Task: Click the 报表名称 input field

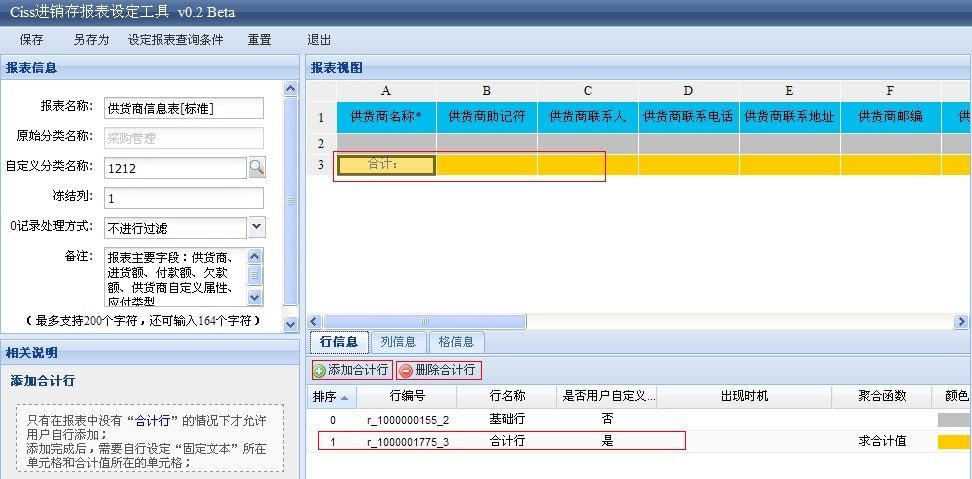Action: pos(183,107)
